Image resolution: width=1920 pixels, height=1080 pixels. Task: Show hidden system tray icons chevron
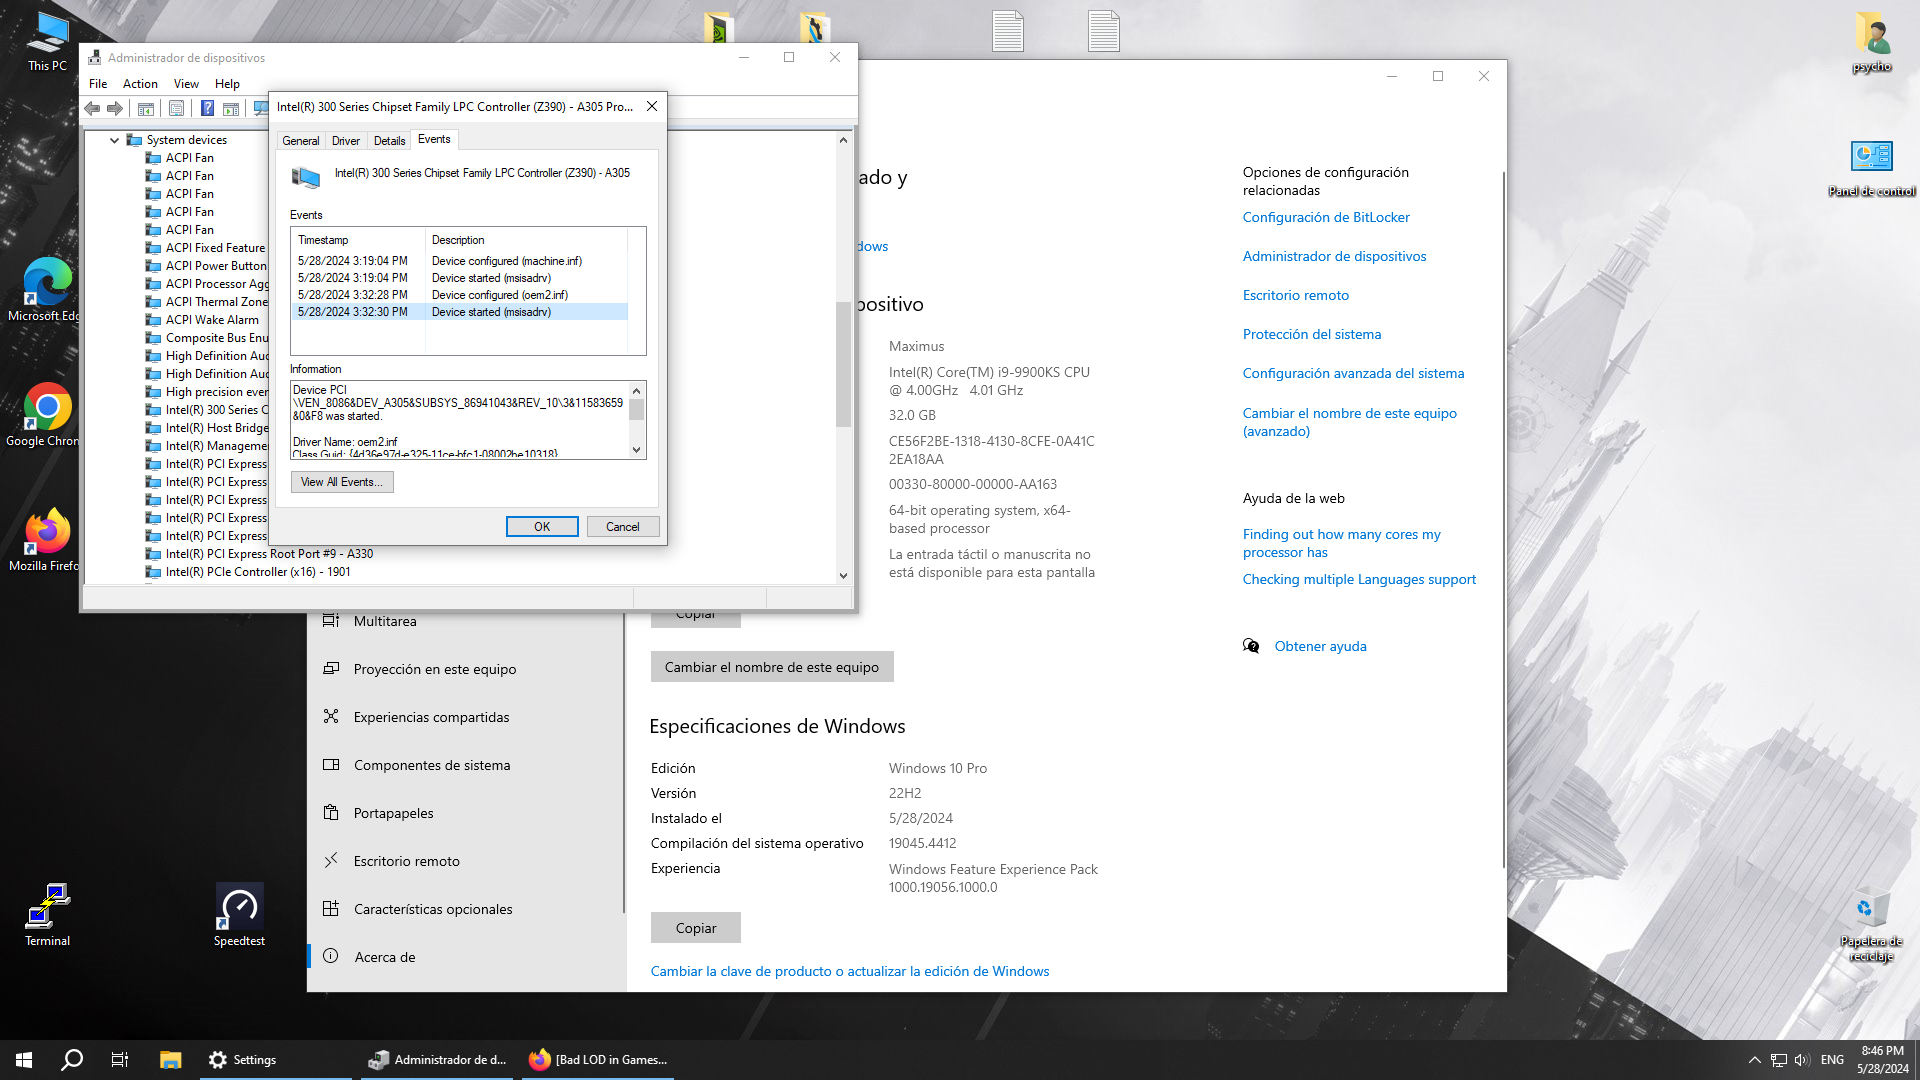(1754, 1060)
